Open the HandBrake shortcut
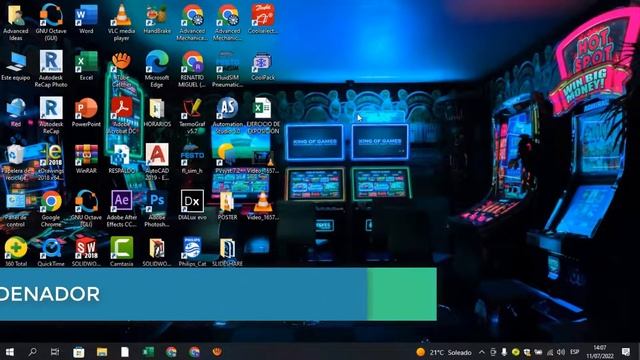Viewport: 640px width, 360px height. [157, 19]
